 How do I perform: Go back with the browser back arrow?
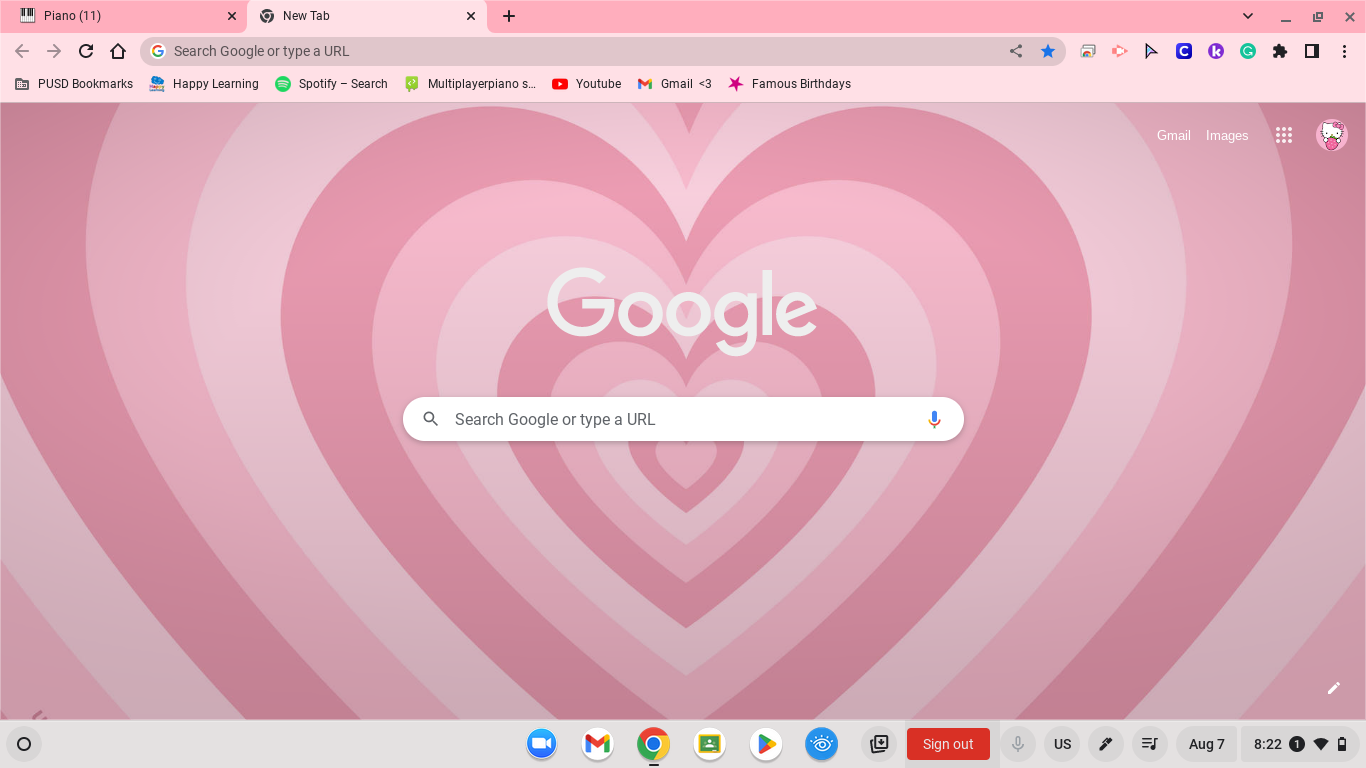[22, 51]
